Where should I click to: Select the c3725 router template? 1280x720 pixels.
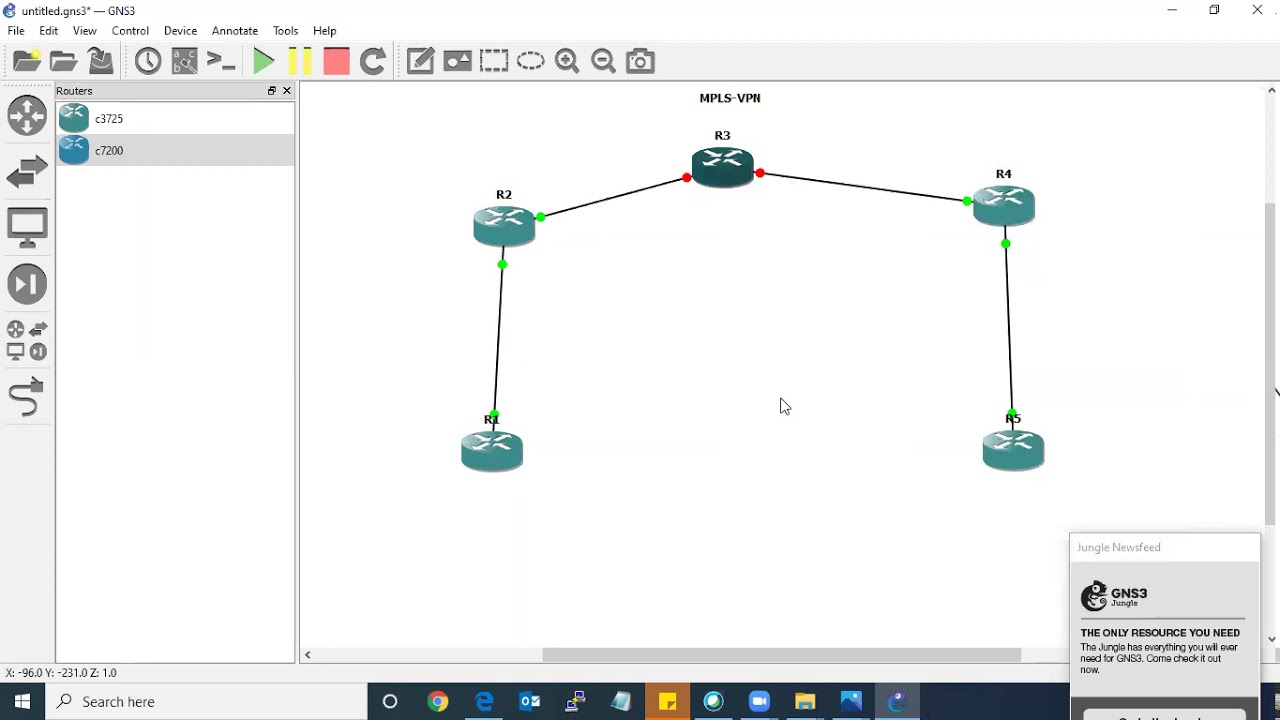coord(175,118)
